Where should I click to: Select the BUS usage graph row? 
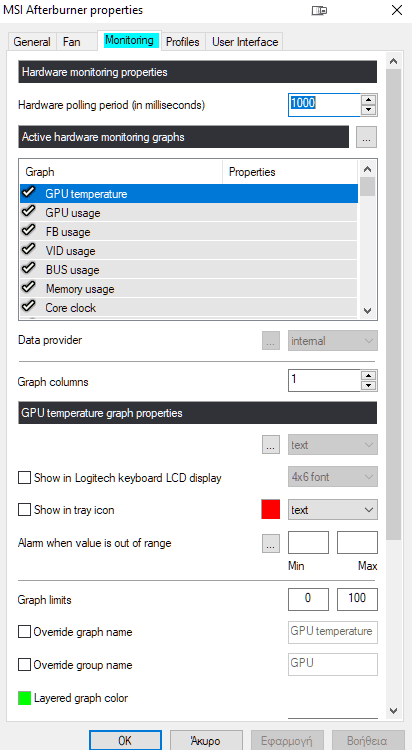pyautogui.click(x=189, y=269)
